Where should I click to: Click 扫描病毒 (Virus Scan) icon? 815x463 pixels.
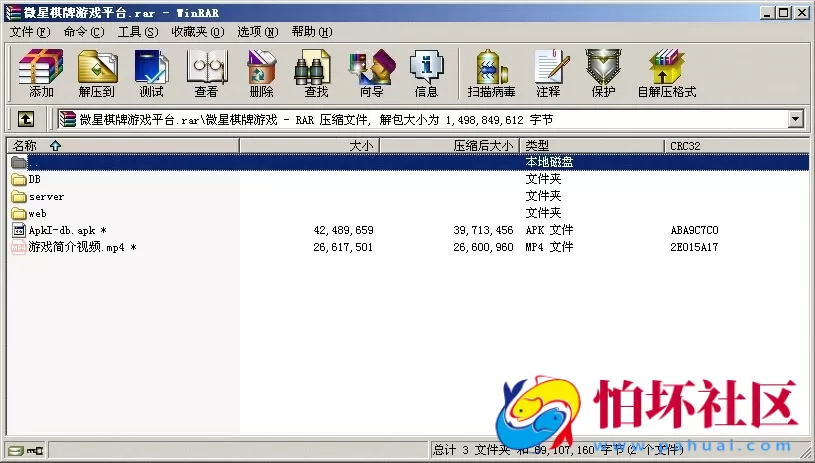point(491,73)
